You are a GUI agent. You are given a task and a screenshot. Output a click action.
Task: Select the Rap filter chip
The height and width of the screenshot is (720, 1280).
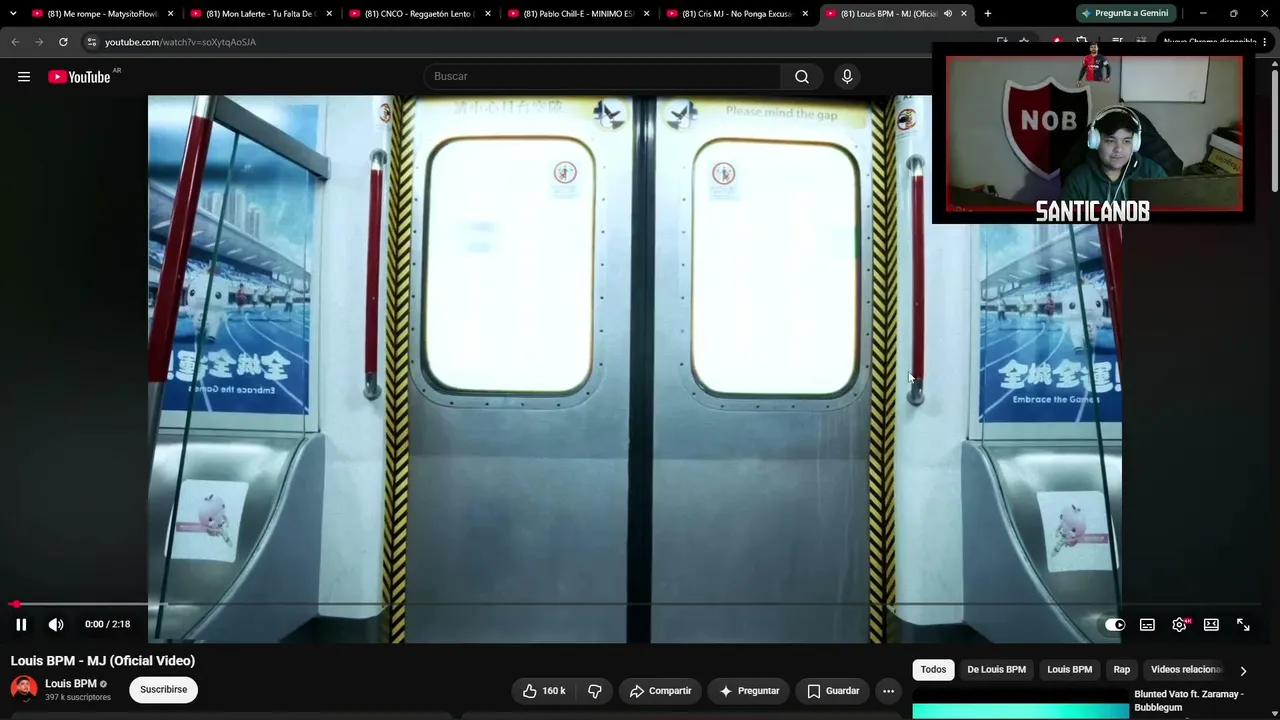[x=1122, y=670]
